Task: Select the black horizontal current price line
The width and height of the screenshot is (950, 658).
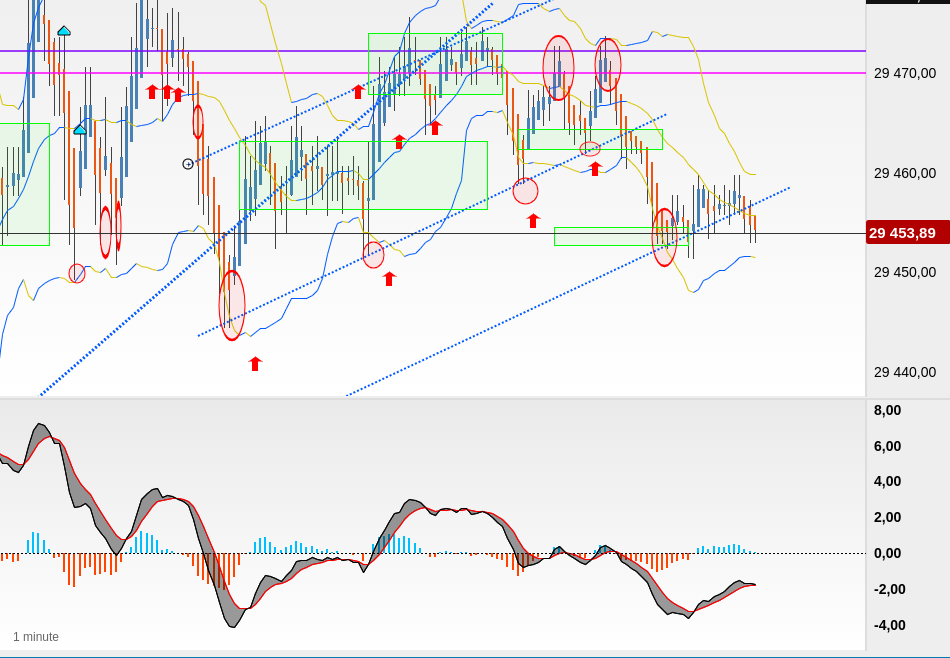Action: [x=433, y=233]
